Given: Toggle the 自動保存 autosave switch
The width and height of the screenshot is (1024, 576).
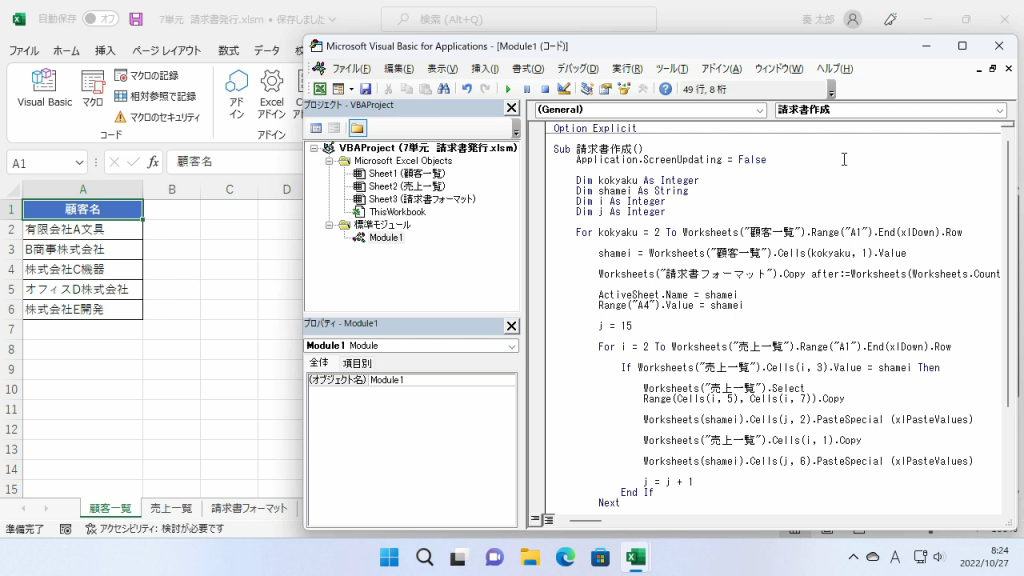Looking at the screenshot, I should coord(100,19).
